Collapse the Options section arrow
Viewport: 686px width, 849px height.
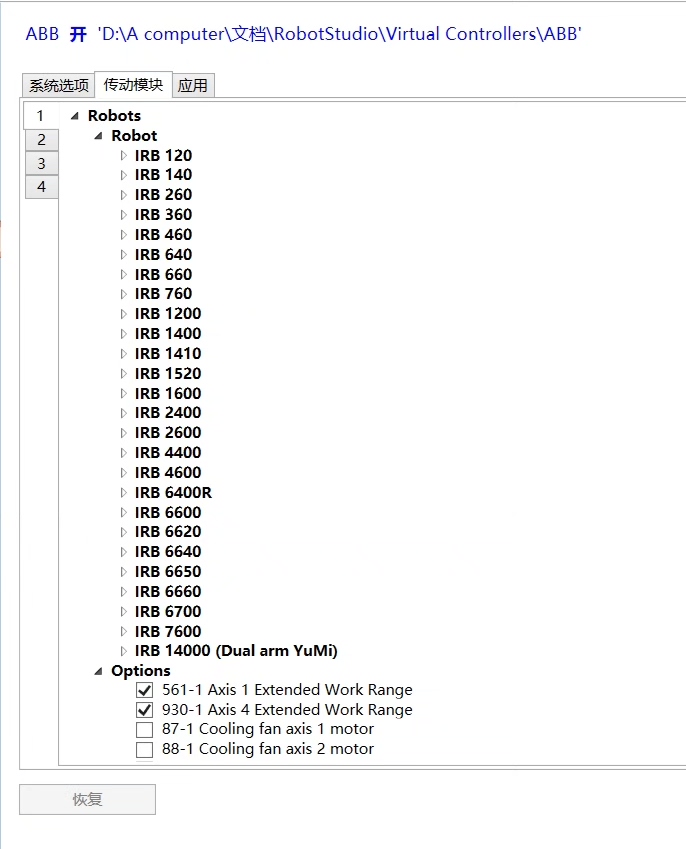click(99, 671)
